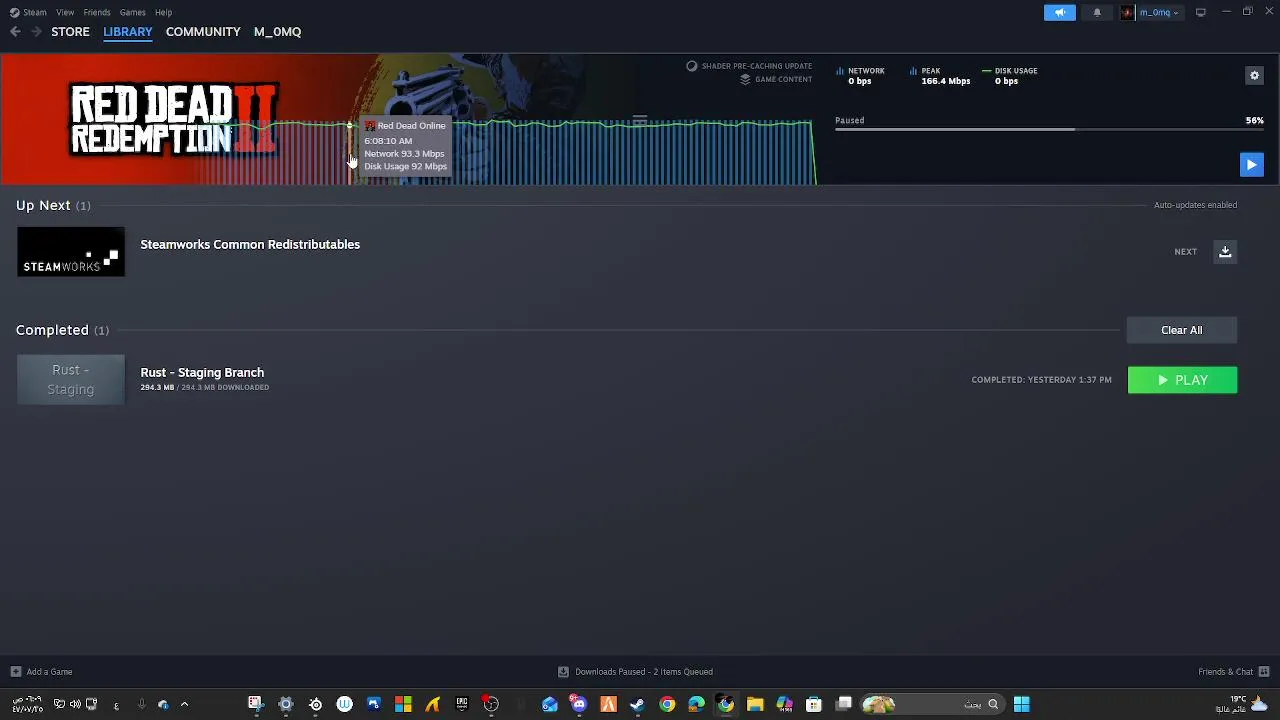Open Discord from taskbar
The width and height of the screenshot is (1280, 720).
578,704
